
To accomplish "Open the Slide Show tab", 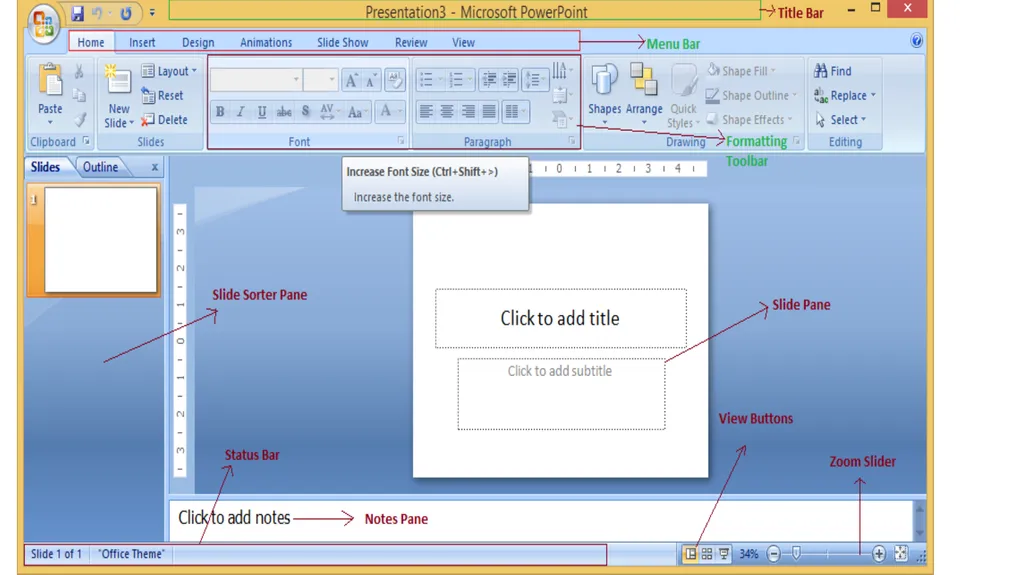I will [x=343, y=42].
